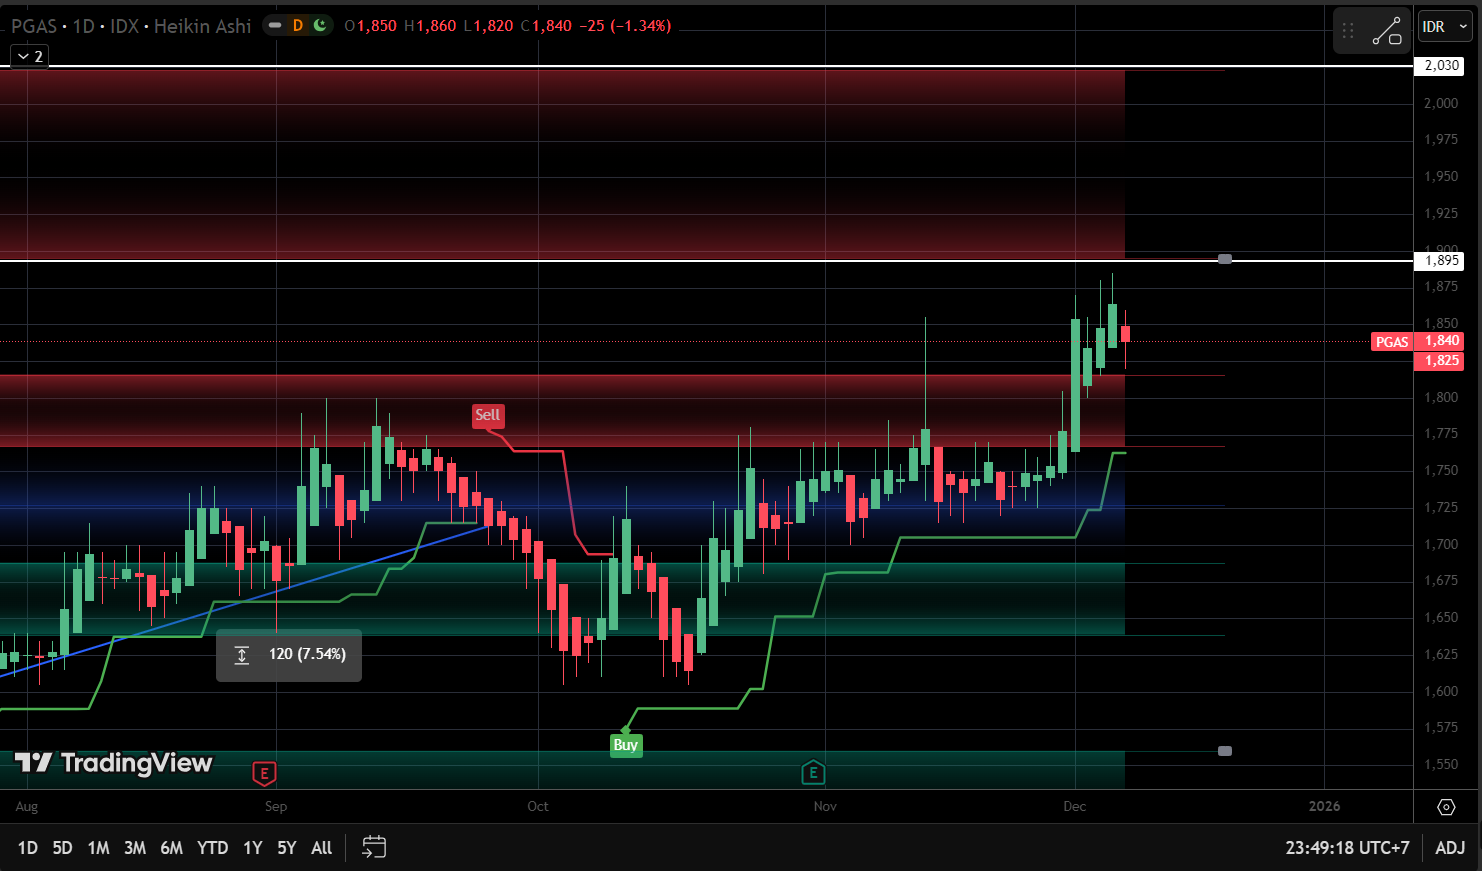Click the teal earnings E marker
The image size is (1482, 871).
point(813,773)
